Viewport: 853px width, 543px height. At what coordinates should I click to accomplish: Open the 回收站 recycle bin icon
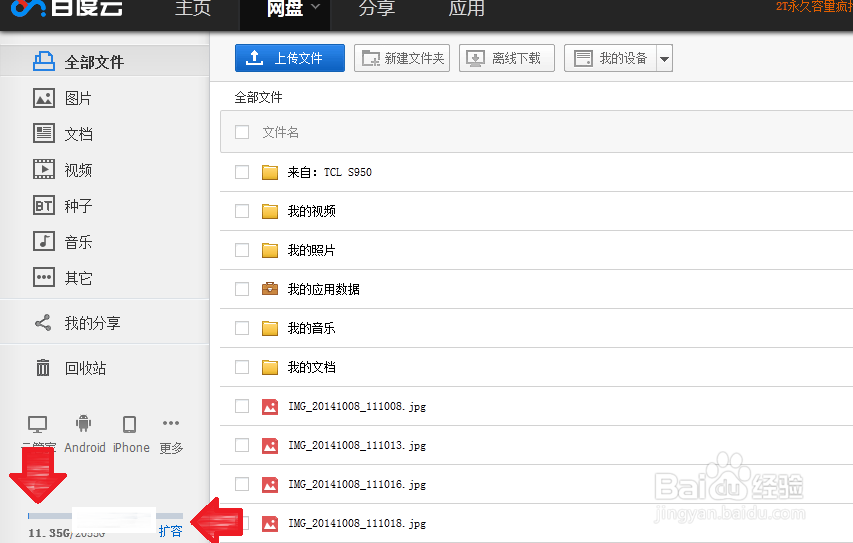pos(43,368)
